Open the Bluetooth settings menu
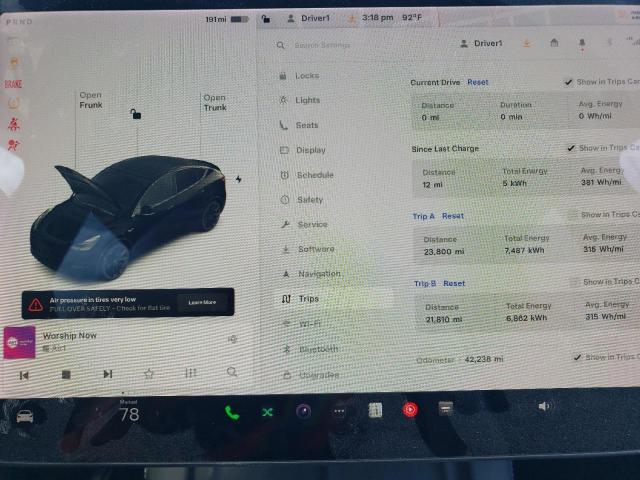Screen dimensions: 640x480 tap(311, 349)
